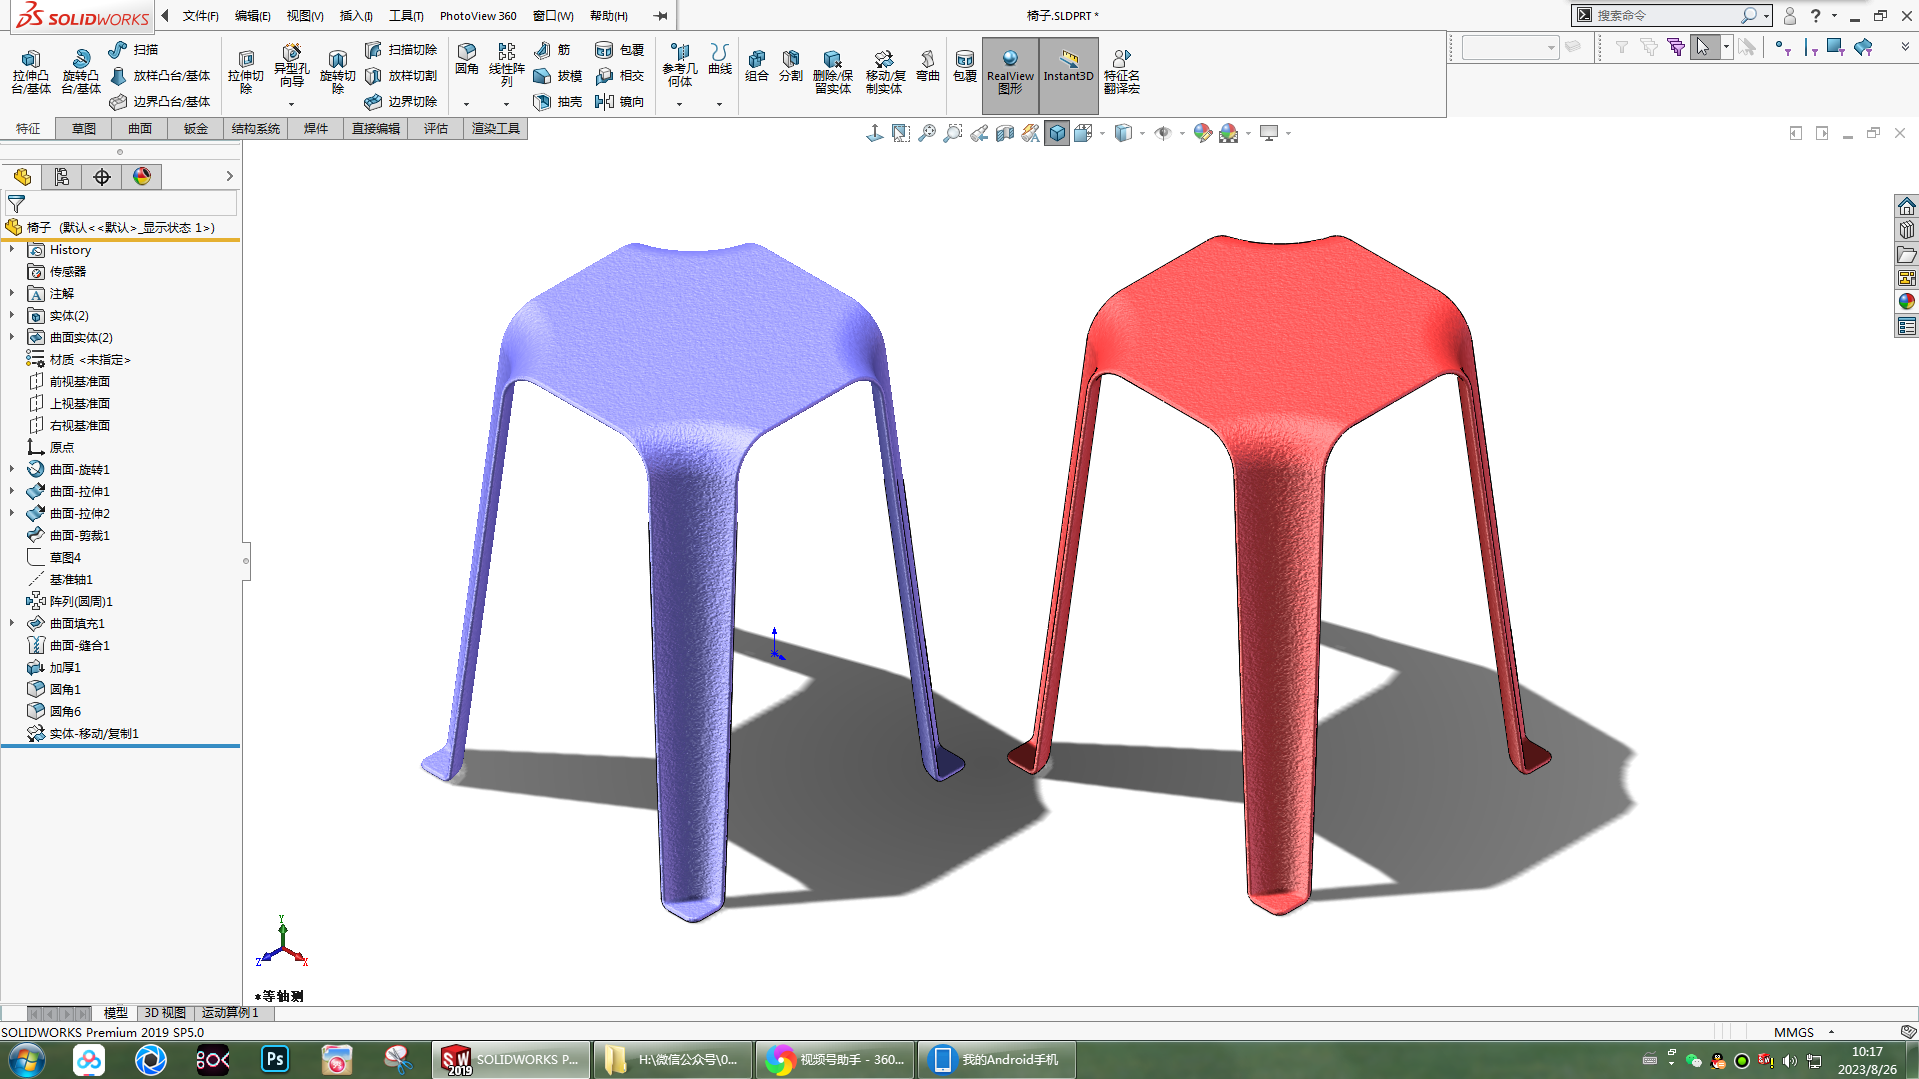Switch to the 钣金 sheet metal tab
Viewport: 1919px width, 1079px height.
(196, 128)
